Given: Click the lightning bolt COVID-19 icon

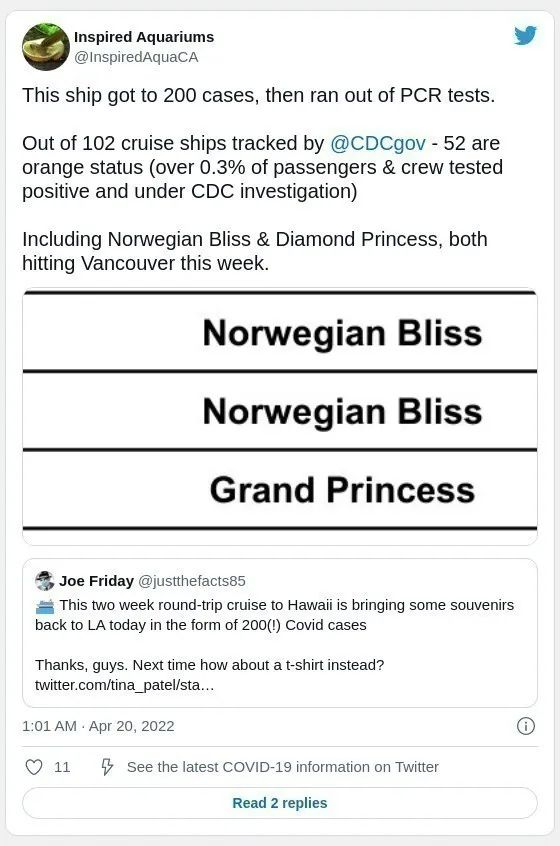Looking at the screenshot, I should [x=107, y=767].
